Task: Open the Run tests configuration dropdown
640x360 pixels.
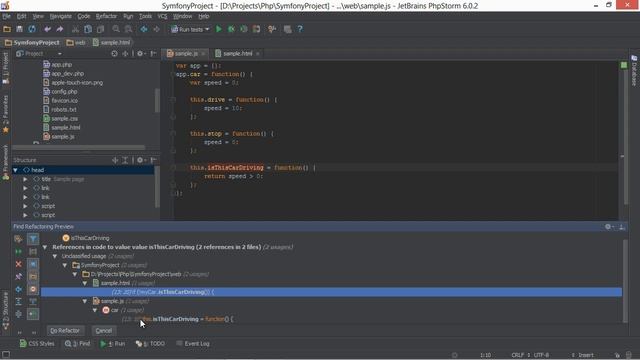Action: (190, 29)
